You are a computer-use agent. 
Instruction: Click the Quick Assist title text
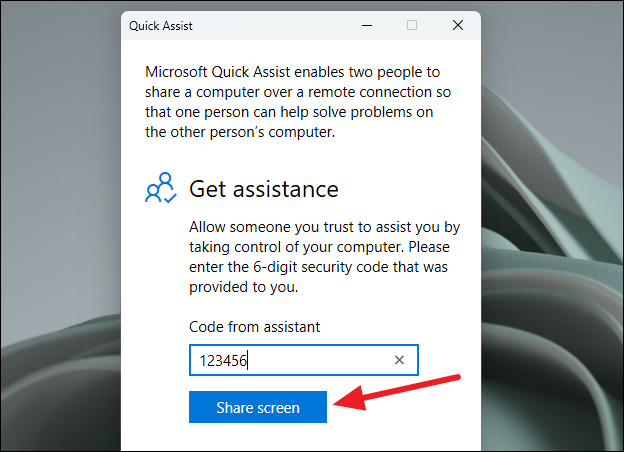pyautogui.click(x=161, y=26)
